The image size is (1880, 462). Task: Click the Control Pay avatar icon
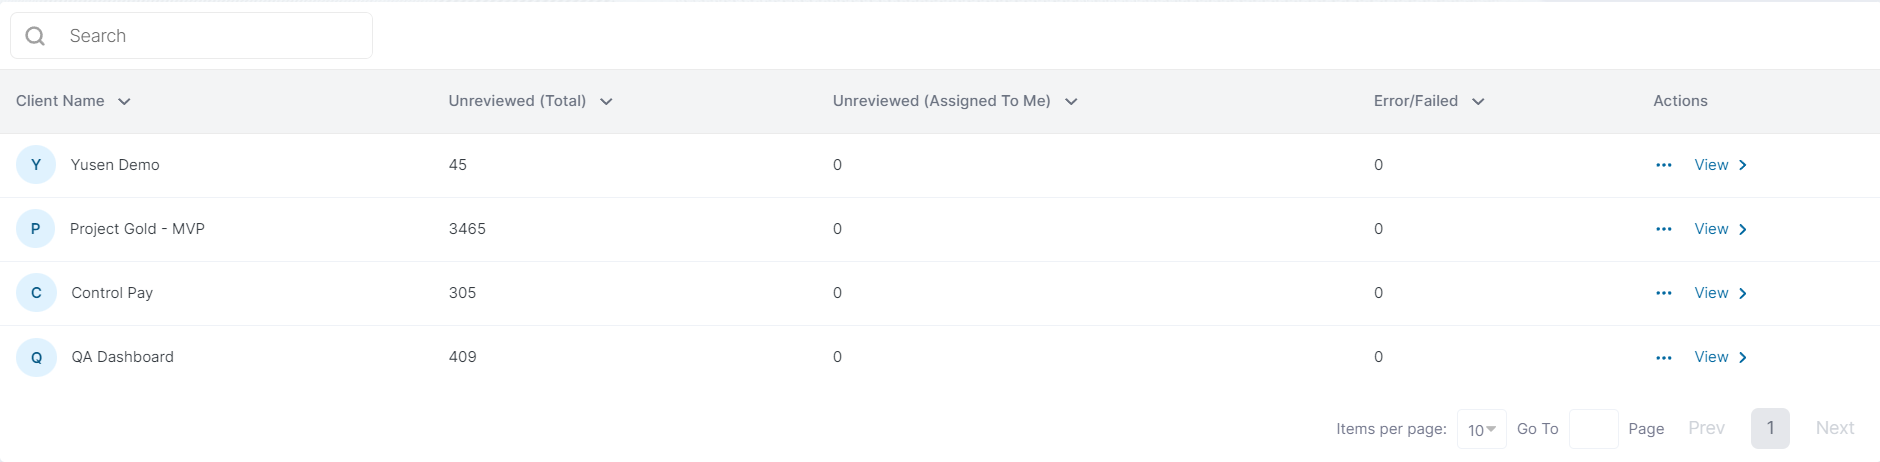click(x=36, y=293)
